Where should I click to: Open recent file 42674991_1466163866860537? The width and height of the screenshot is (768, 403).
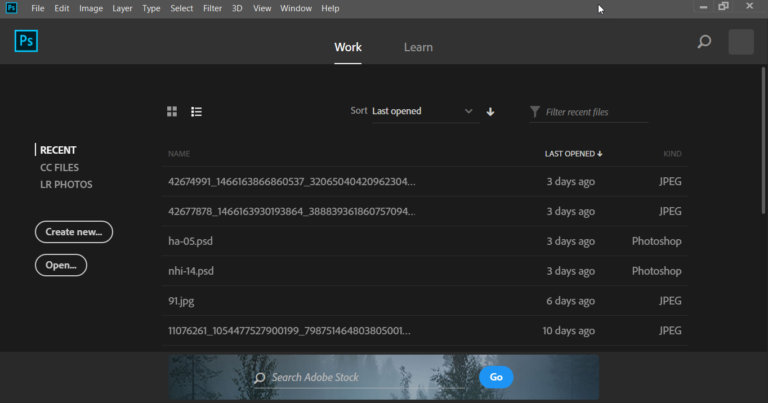click(x=425, y=182)
